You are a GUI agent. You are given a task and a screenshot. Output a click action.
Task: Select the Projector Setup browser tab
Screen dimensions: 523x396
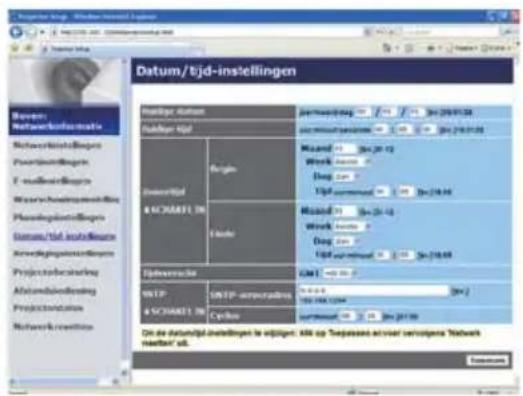tap(122, 49)
